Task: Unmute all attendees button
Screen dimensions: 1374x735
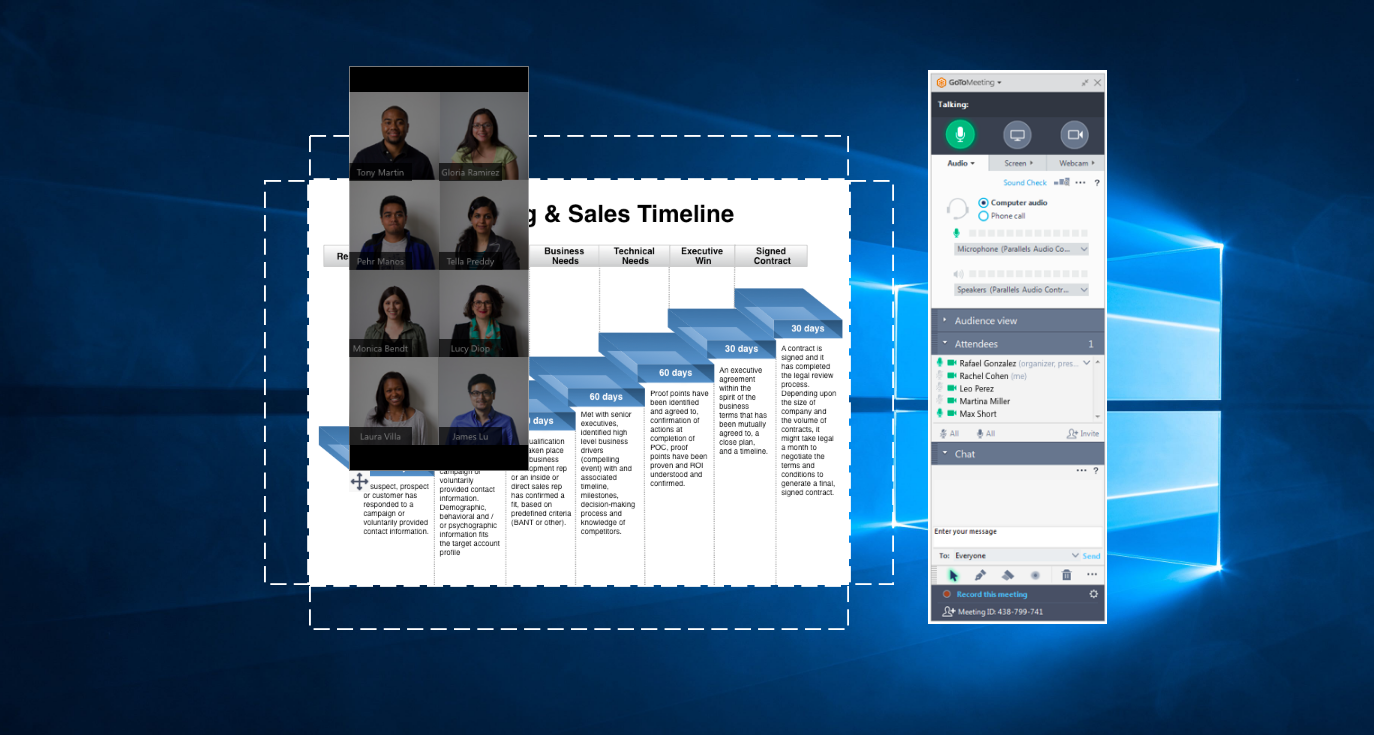Action: 986,433
